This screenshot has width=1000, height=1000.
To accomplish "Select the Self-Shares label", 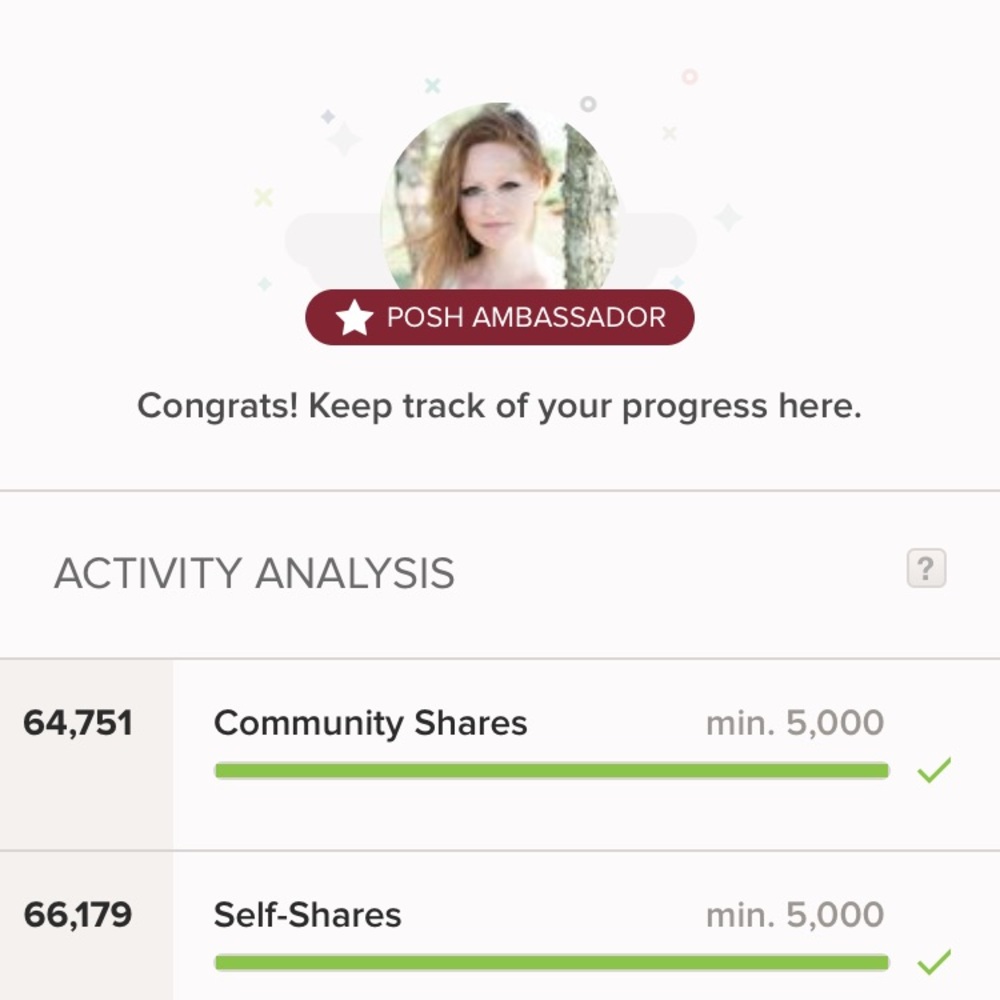I will click(x=307, y=915).
